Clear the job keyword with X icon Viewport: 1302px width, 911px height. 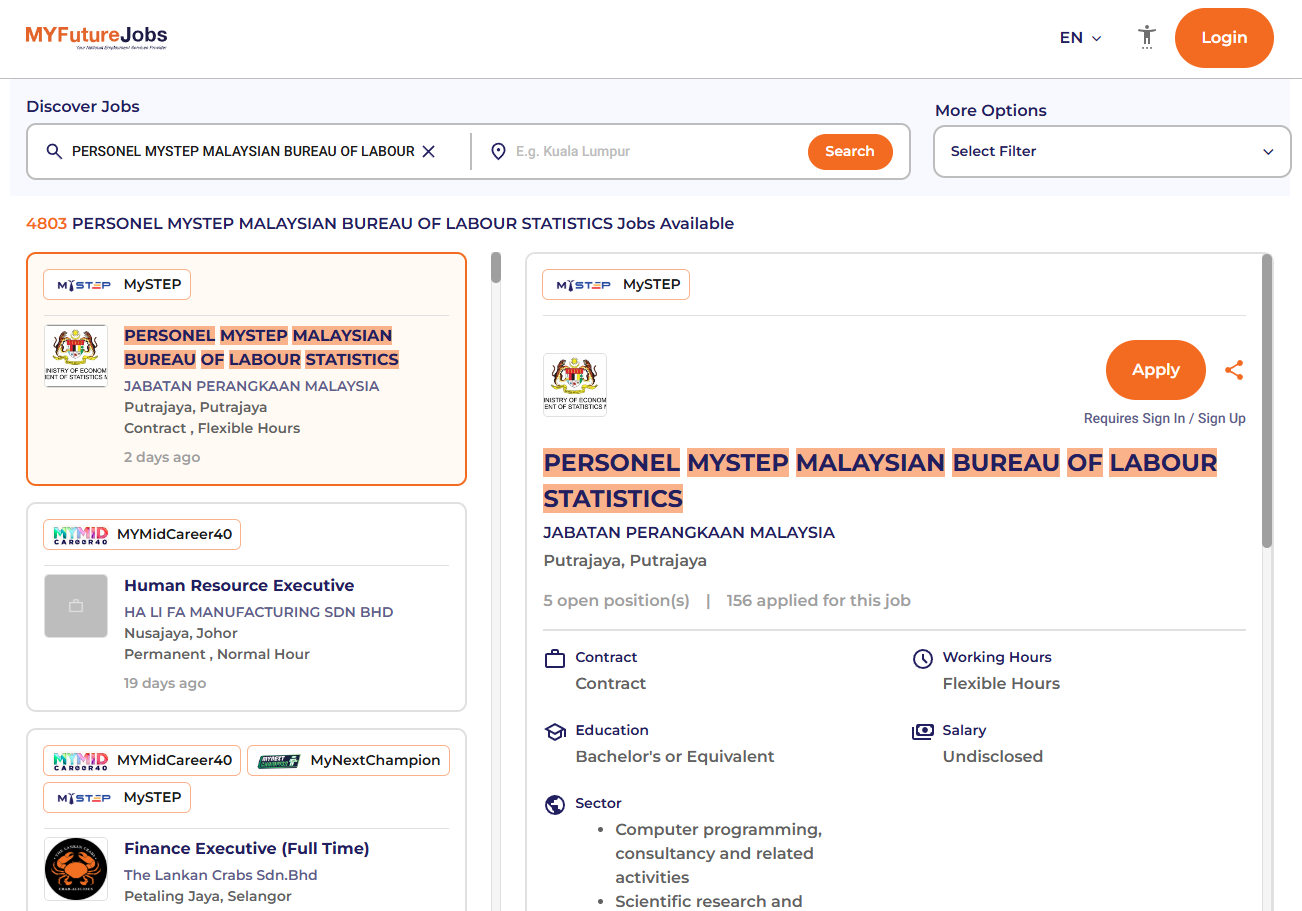428,151
